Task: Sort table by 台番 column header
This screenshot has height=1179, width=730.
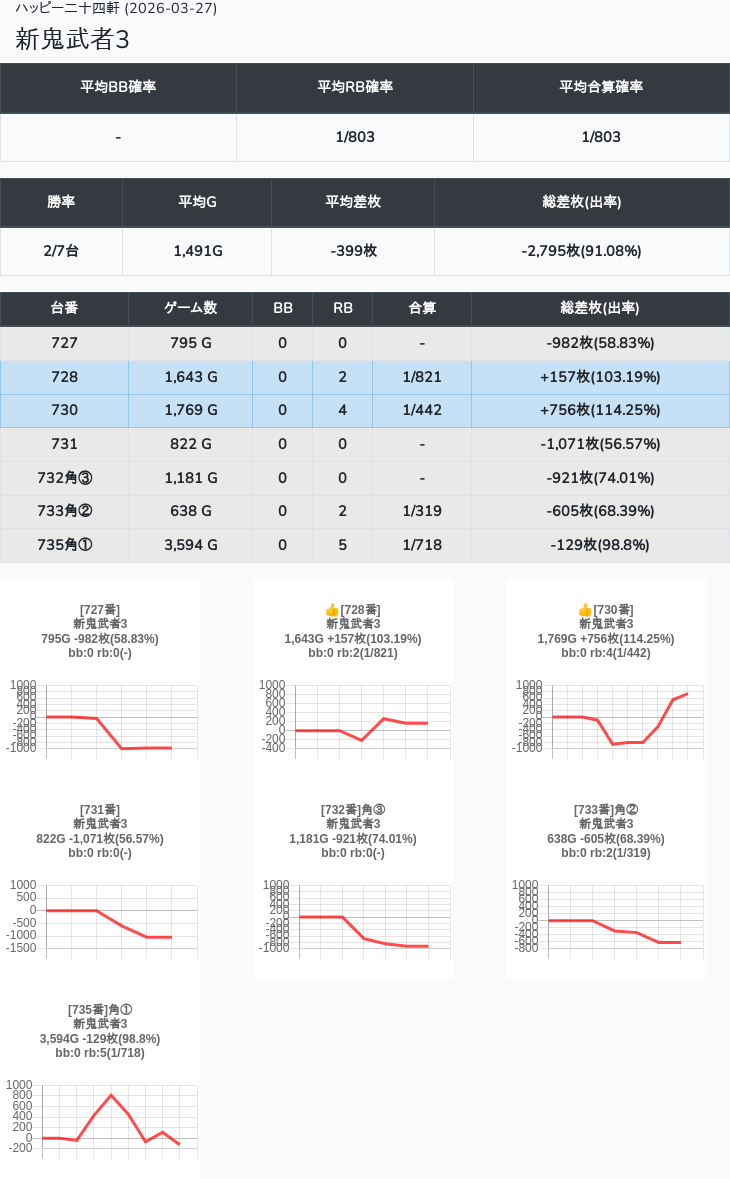Action: tap(64, 308)
